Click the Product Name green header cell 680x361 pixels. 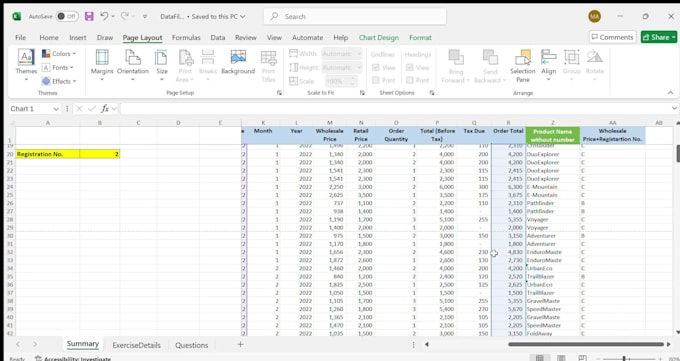tap(552, 135)
